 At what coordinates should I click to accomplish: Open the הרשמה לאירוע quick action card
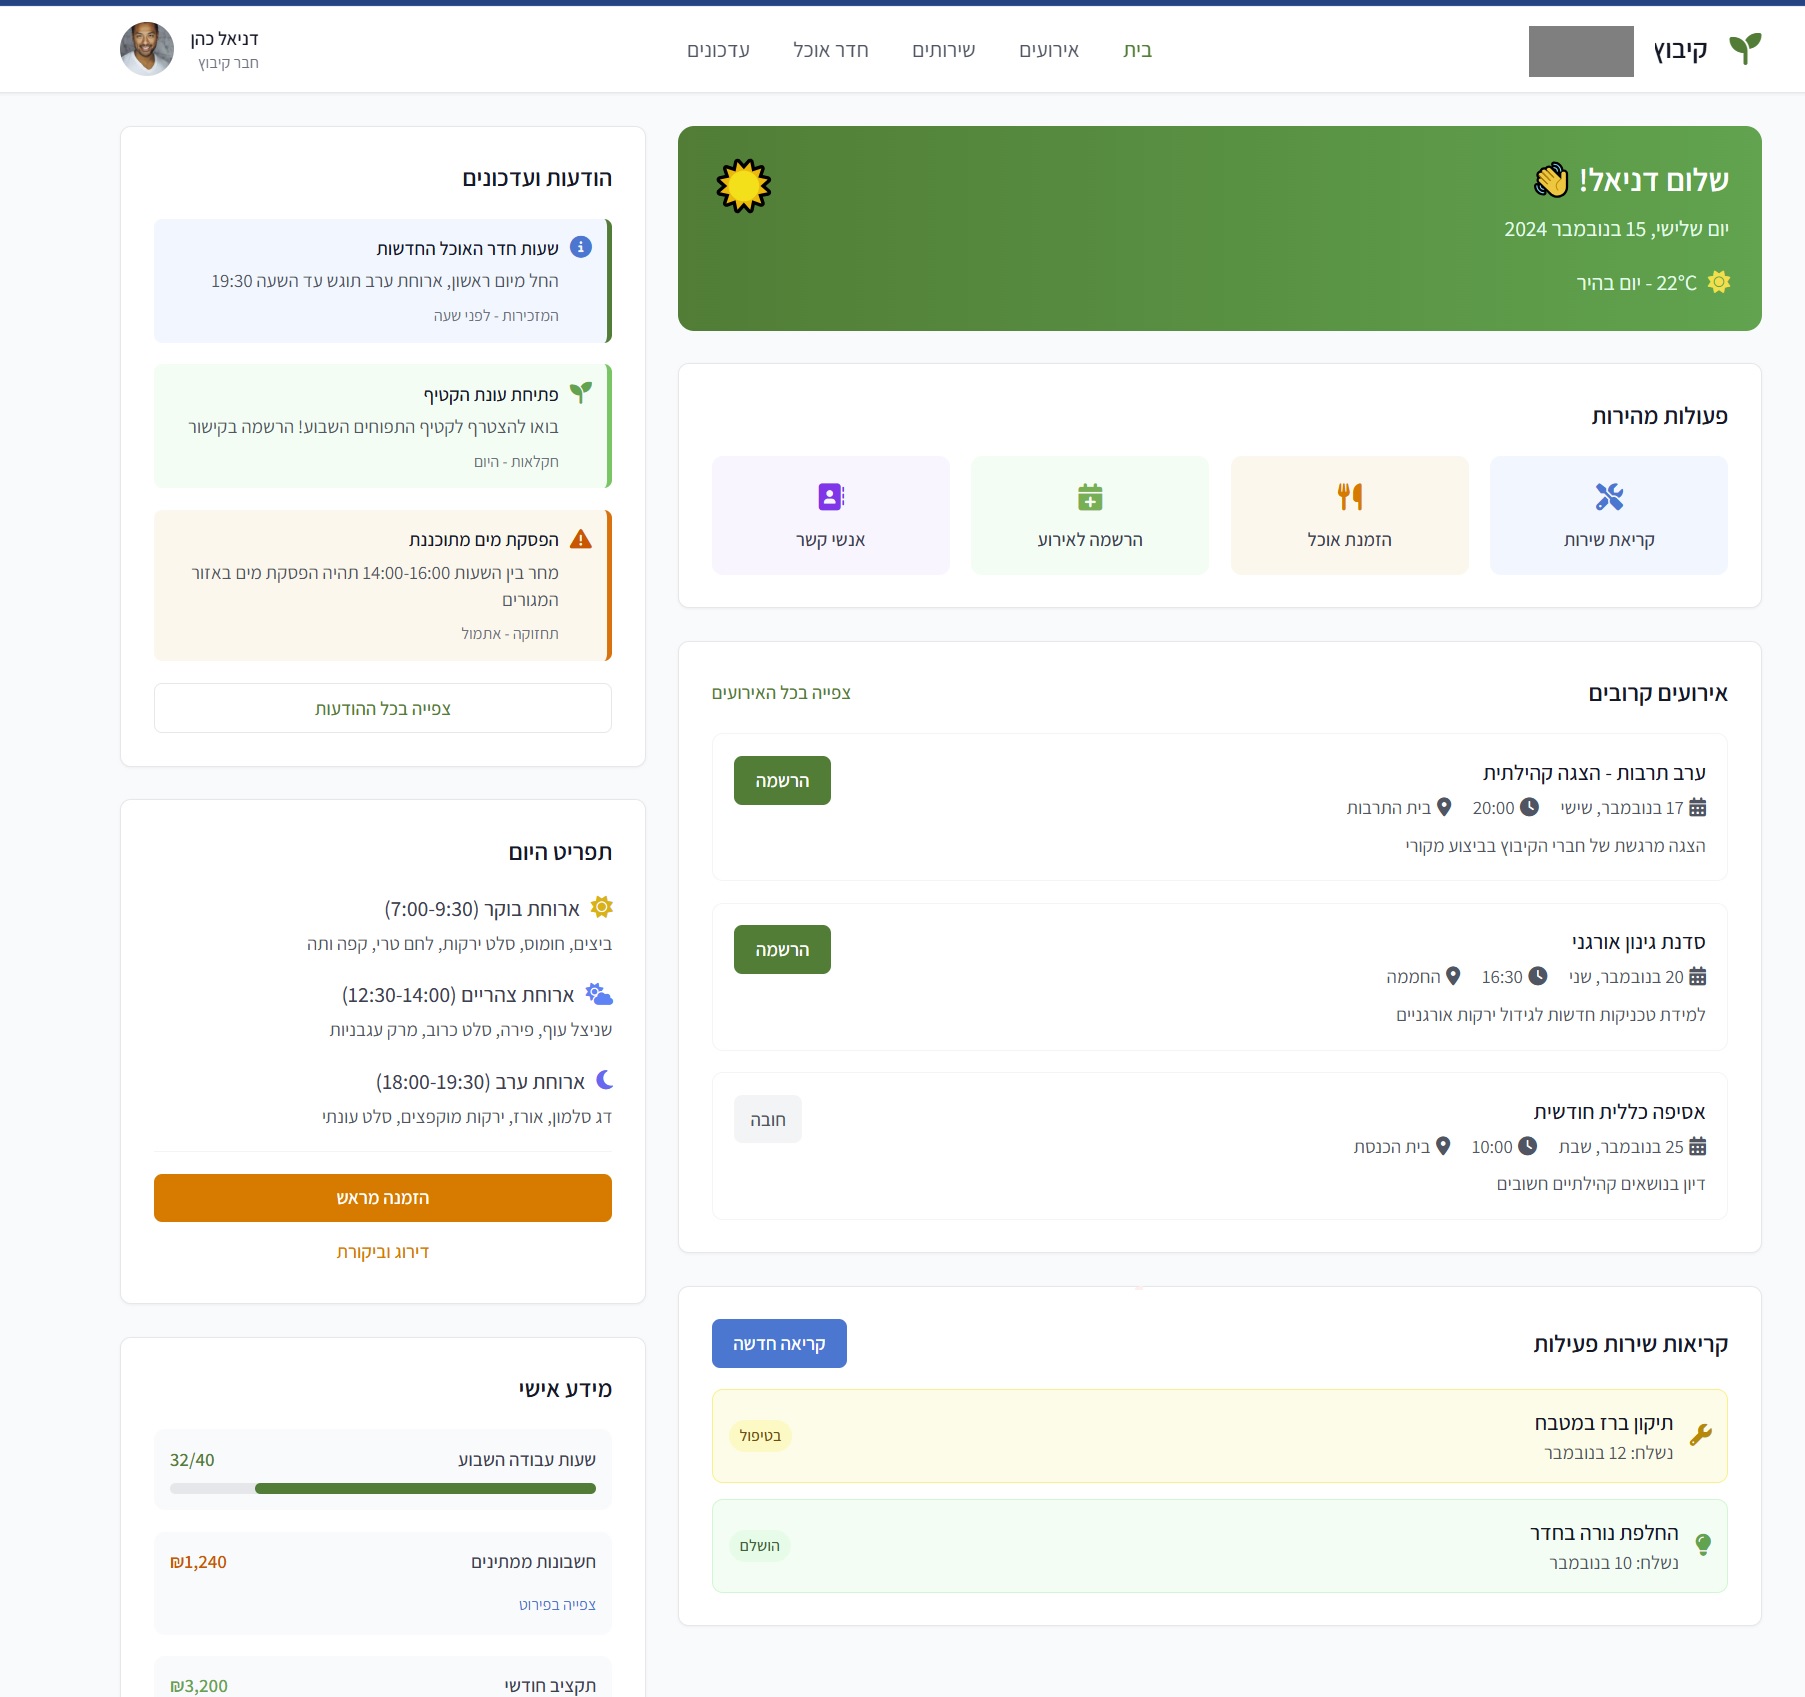click(x=1090, y=515)
